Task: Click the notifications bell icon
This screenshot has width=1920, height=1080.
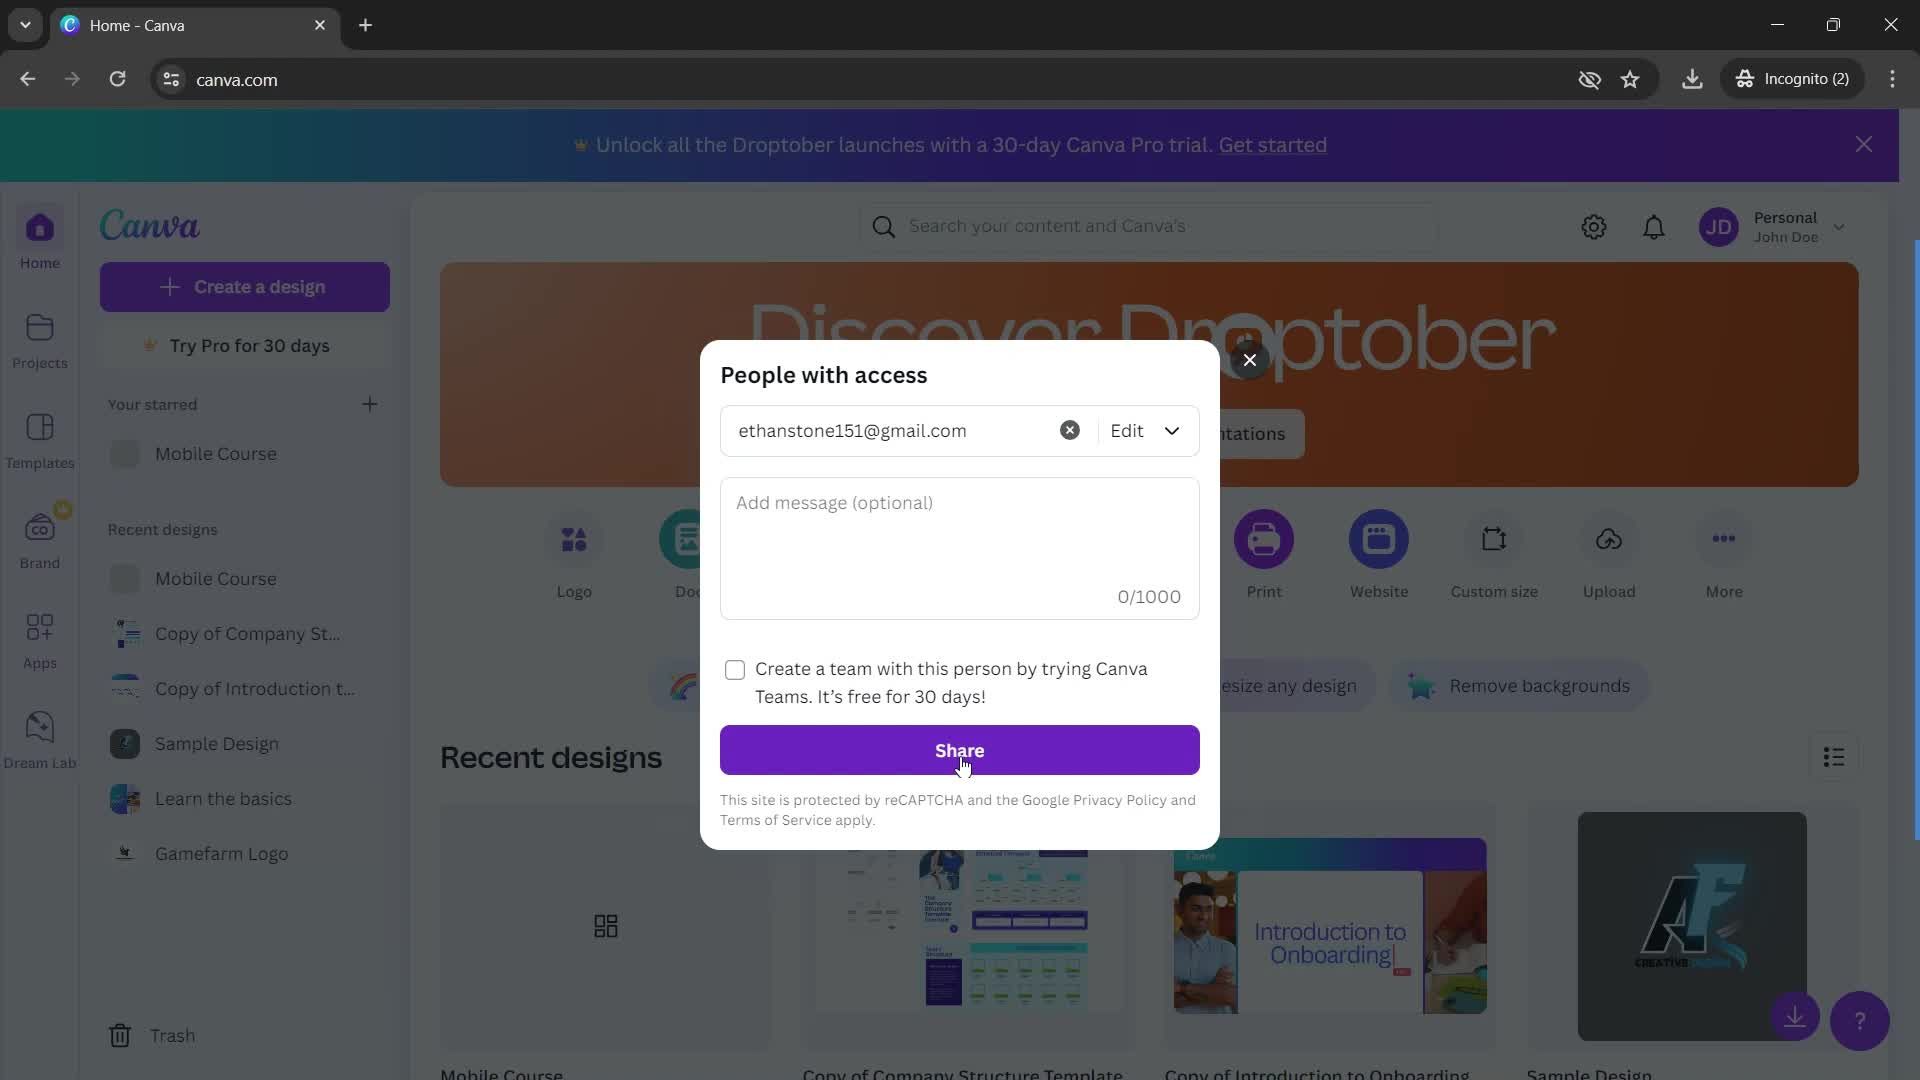Action: 1656,227
